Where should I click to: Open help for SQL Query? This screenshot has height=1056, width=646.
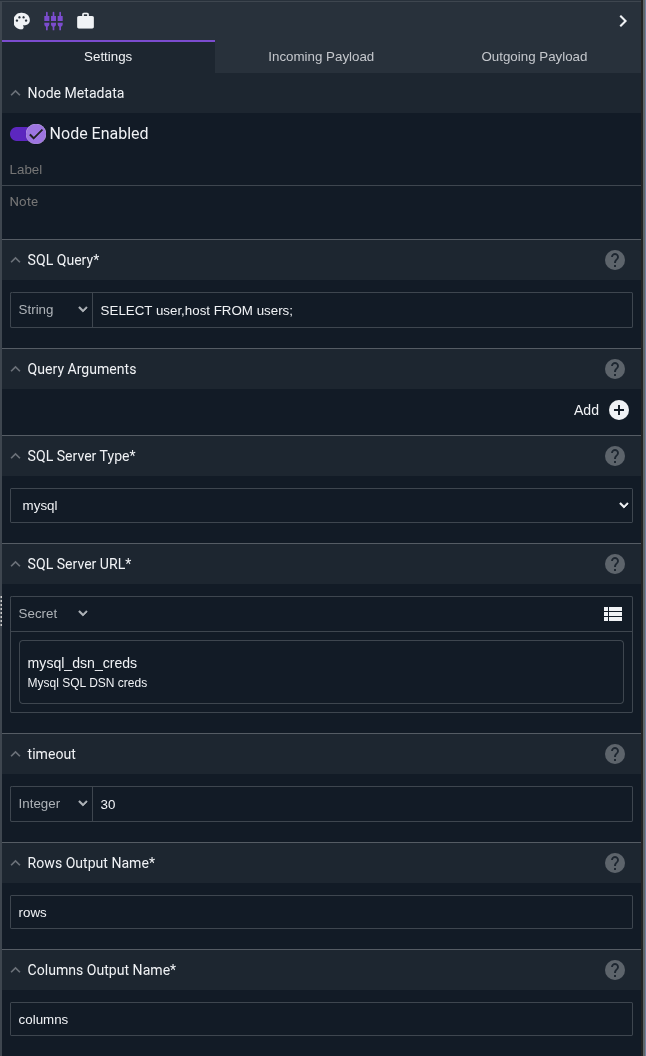tap(615, 260)
